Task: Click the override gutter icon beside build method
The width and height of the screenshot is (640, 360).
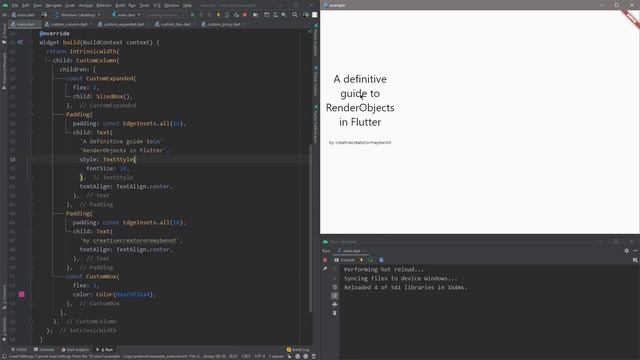Action: [x=20, y=42]
